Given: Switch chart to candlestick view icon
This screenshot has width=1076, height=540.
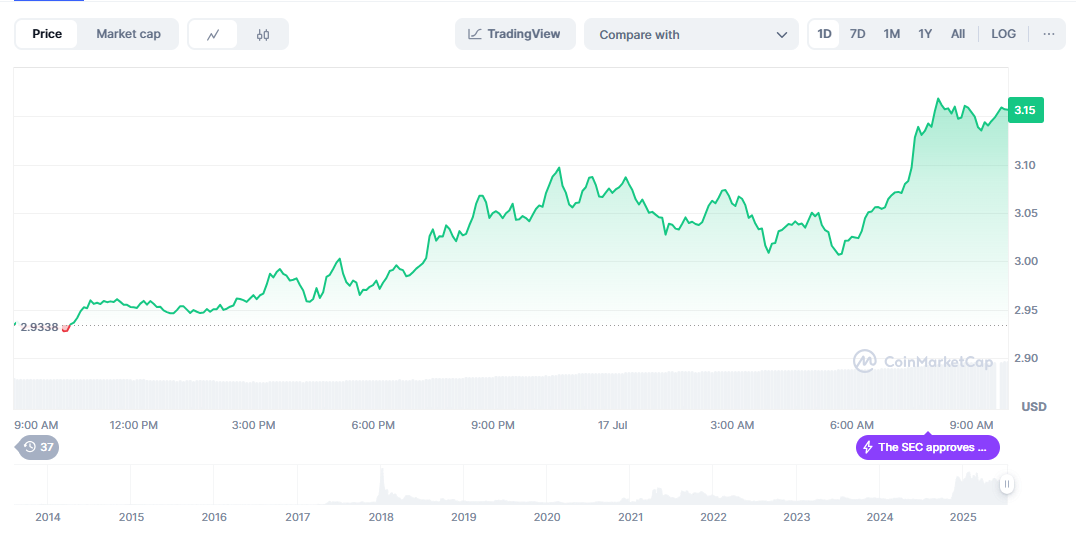Looking at the screenshot, I should click(263, 34).
